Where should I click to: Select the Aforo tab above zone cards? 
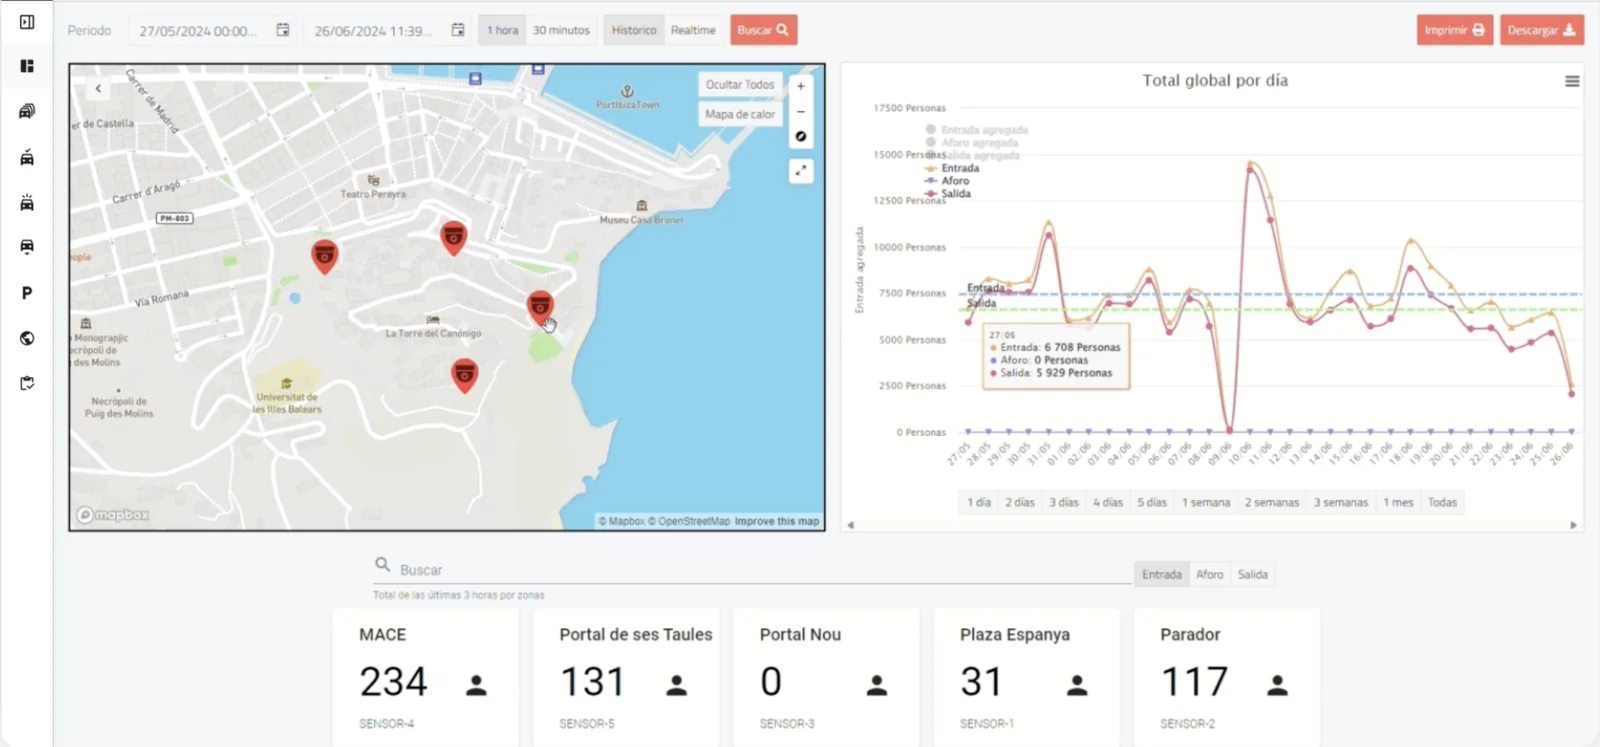pyautogui.click(x=1210, y=574)
